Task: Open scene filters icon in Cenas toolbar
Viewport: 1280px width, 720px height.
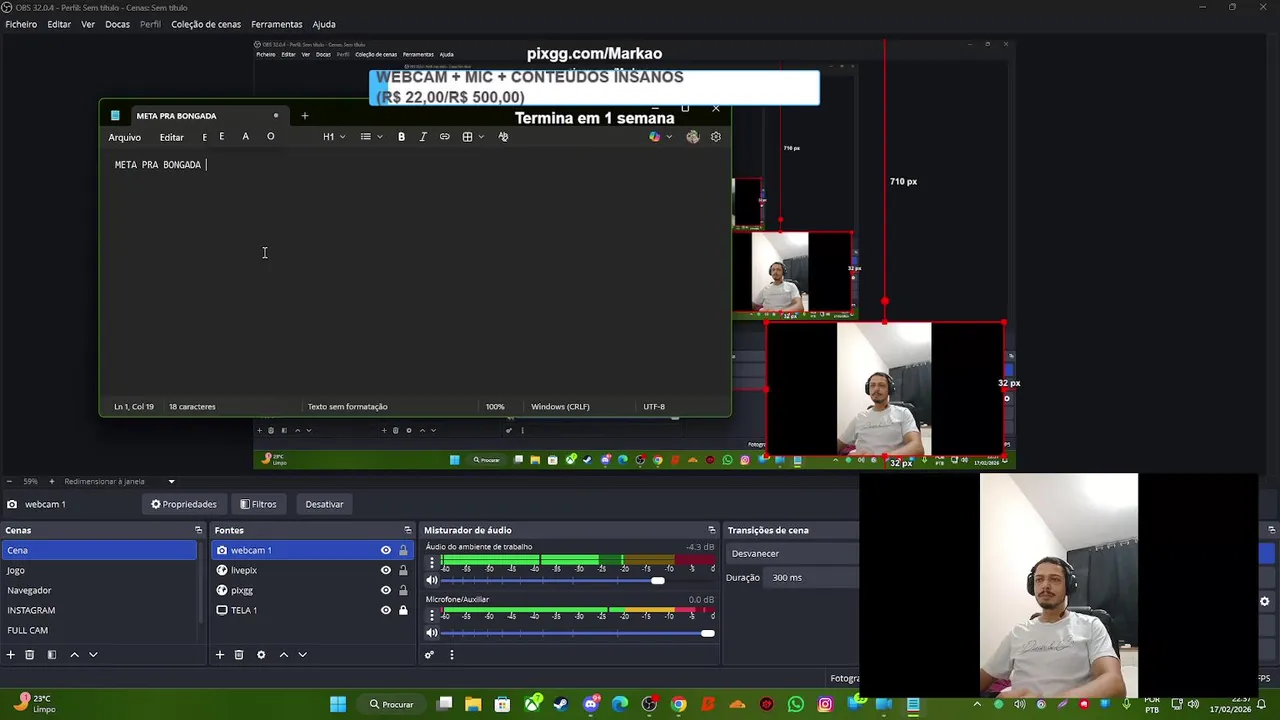Action: [52, 655]
